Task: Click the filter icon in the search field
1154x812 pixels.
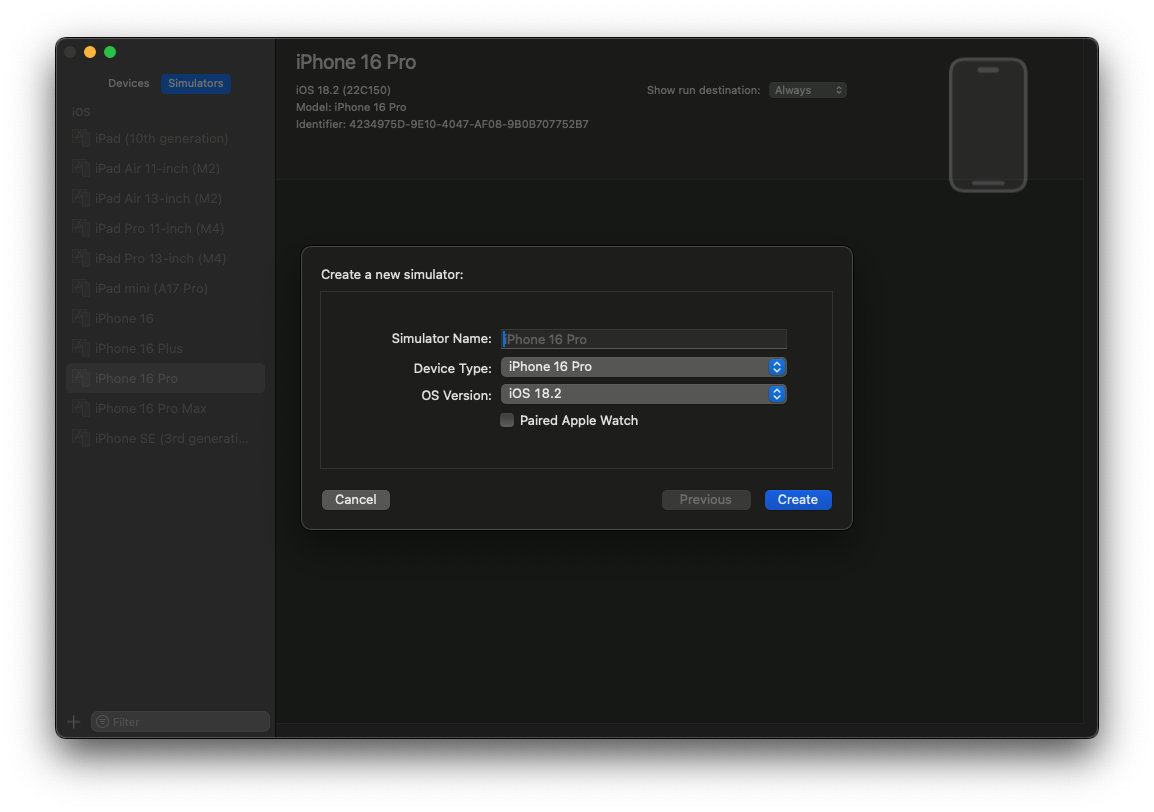Action: point(102,721)
